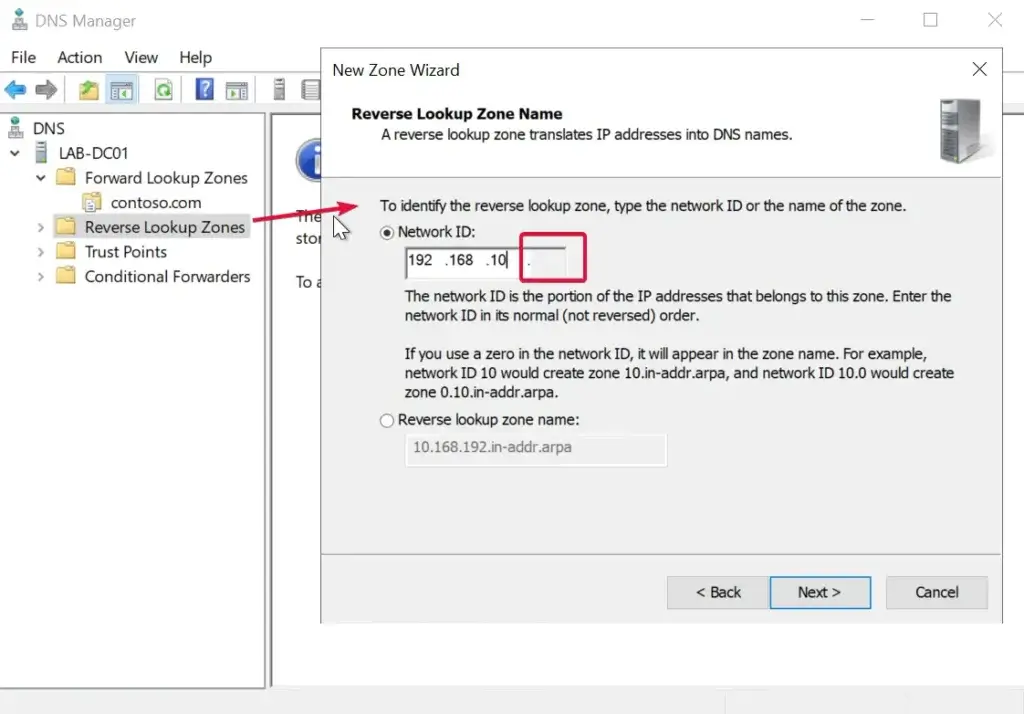
Task: Click the fourth octet of Network ID
Action: pos(545,261)
